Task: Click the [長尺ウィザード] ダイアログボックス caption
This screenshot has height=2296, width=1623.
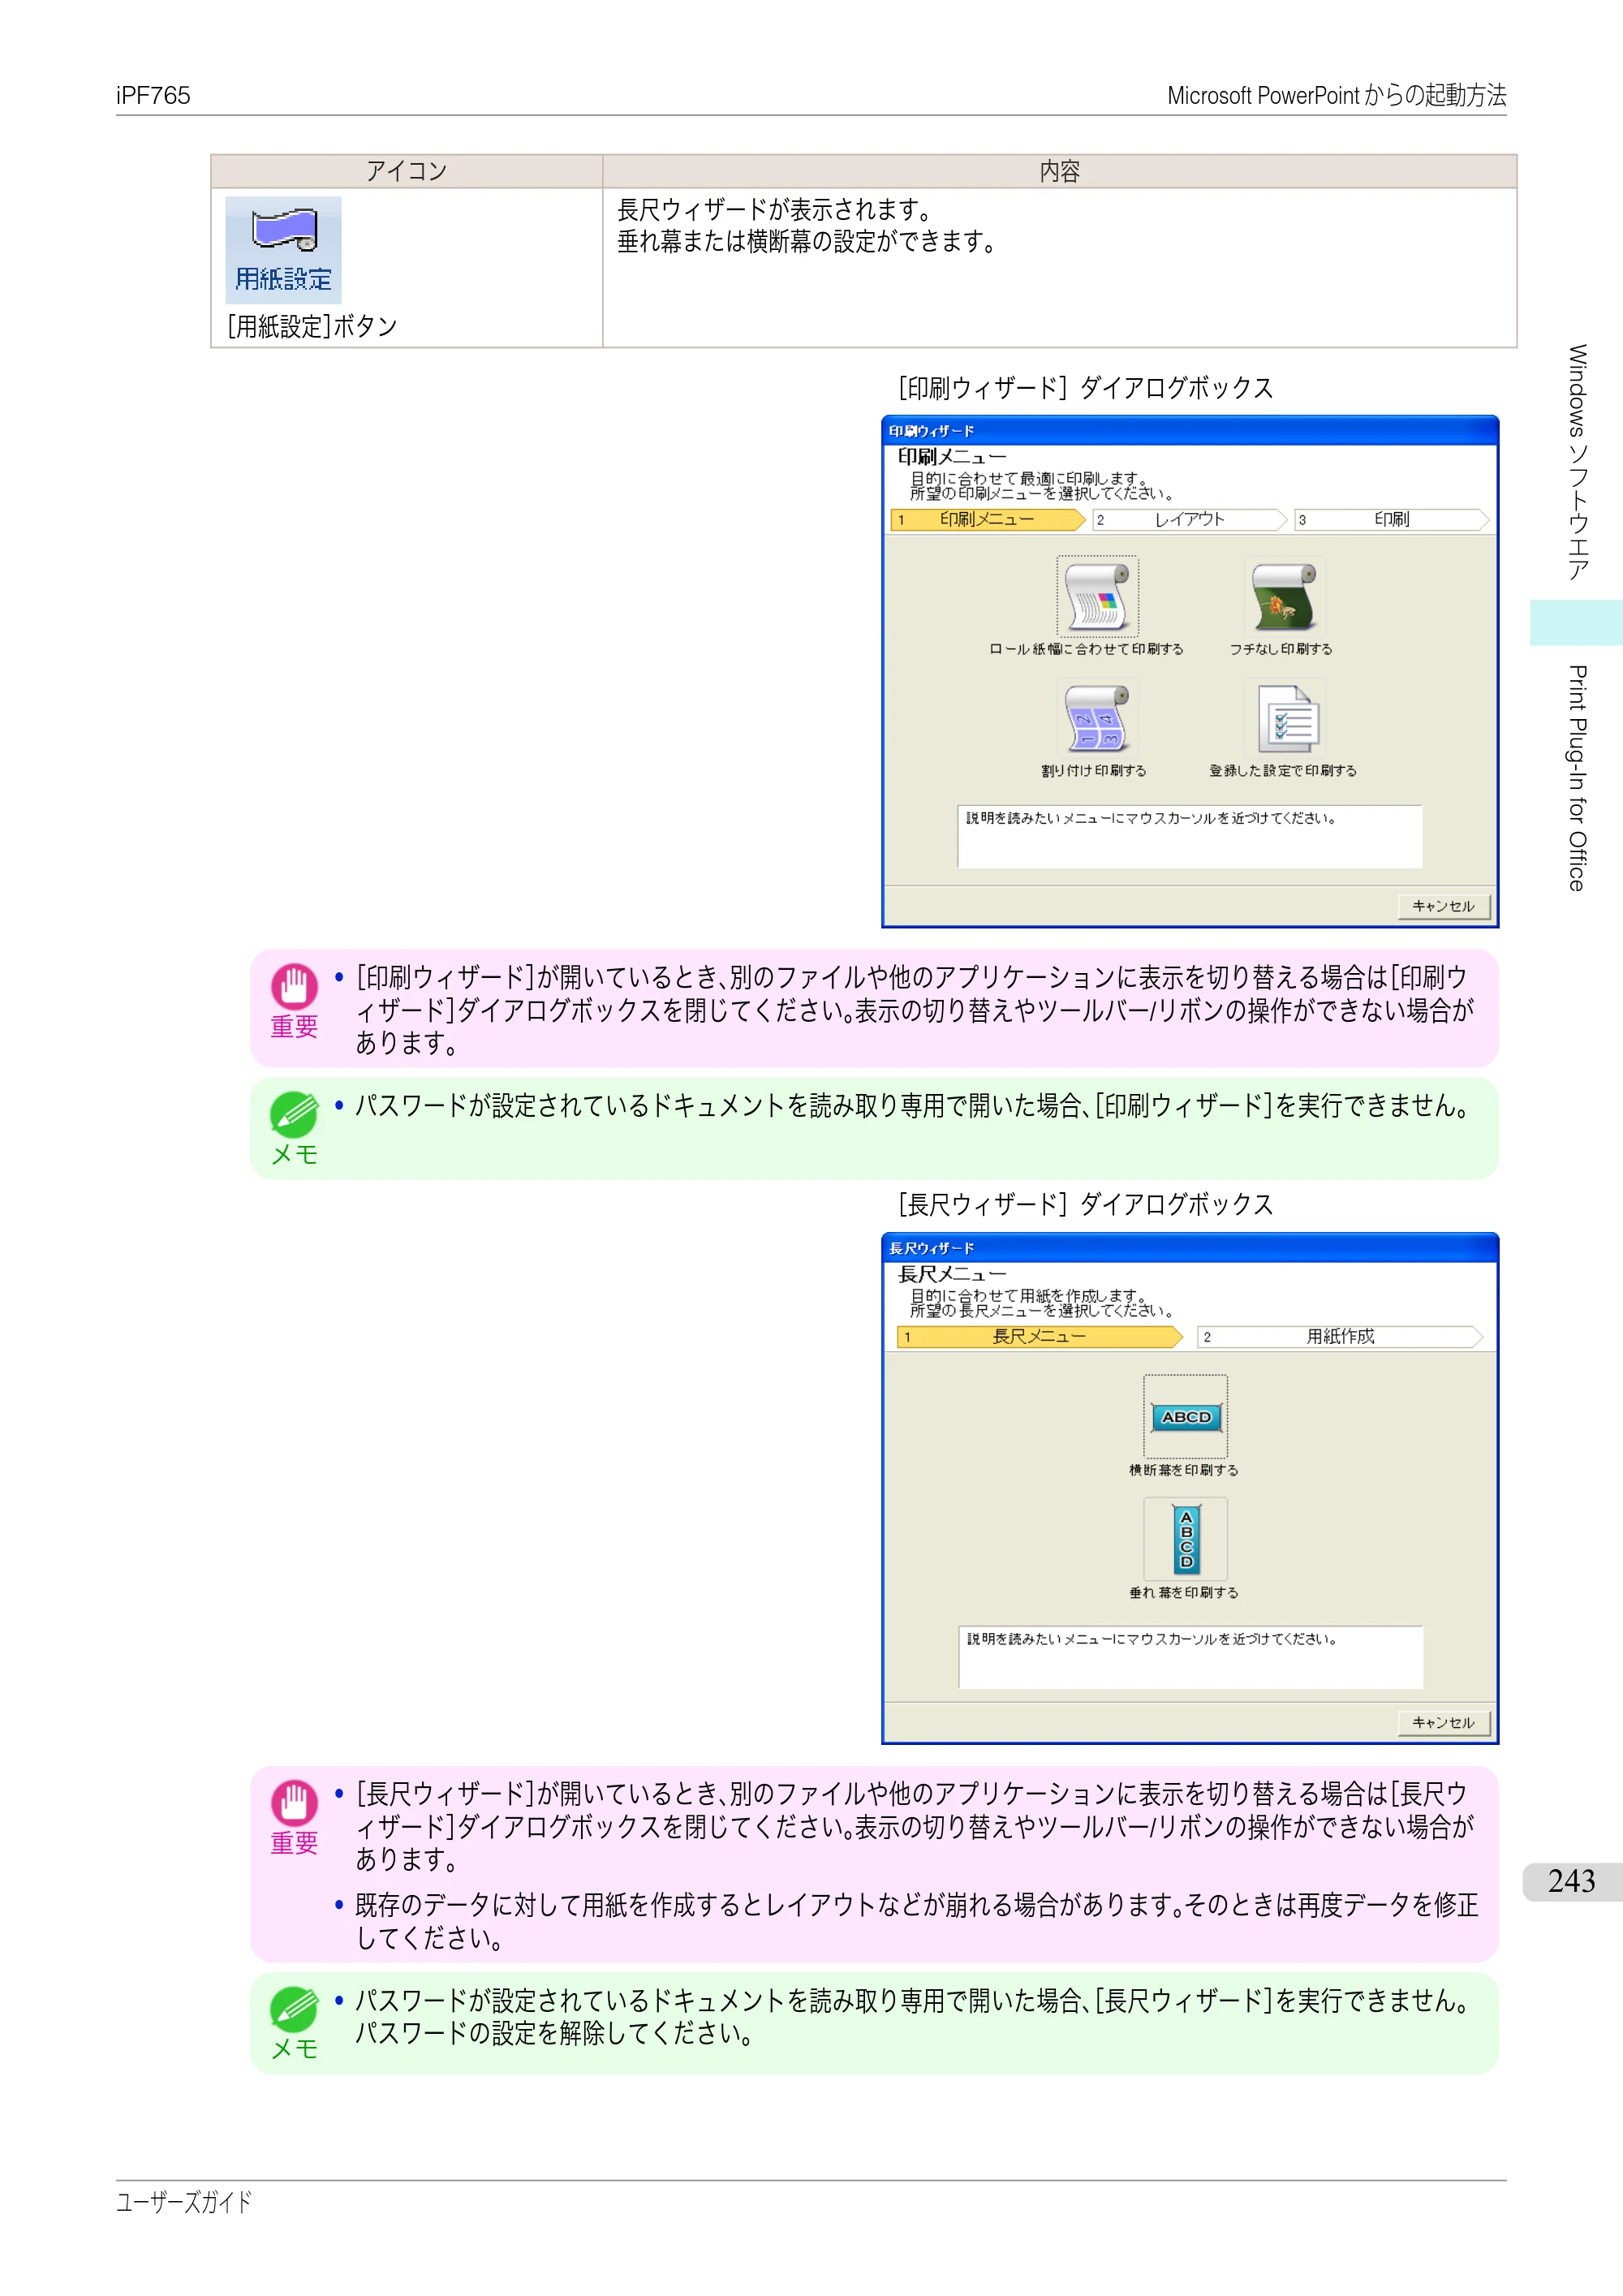Action: click(x=1085, y=1204)
